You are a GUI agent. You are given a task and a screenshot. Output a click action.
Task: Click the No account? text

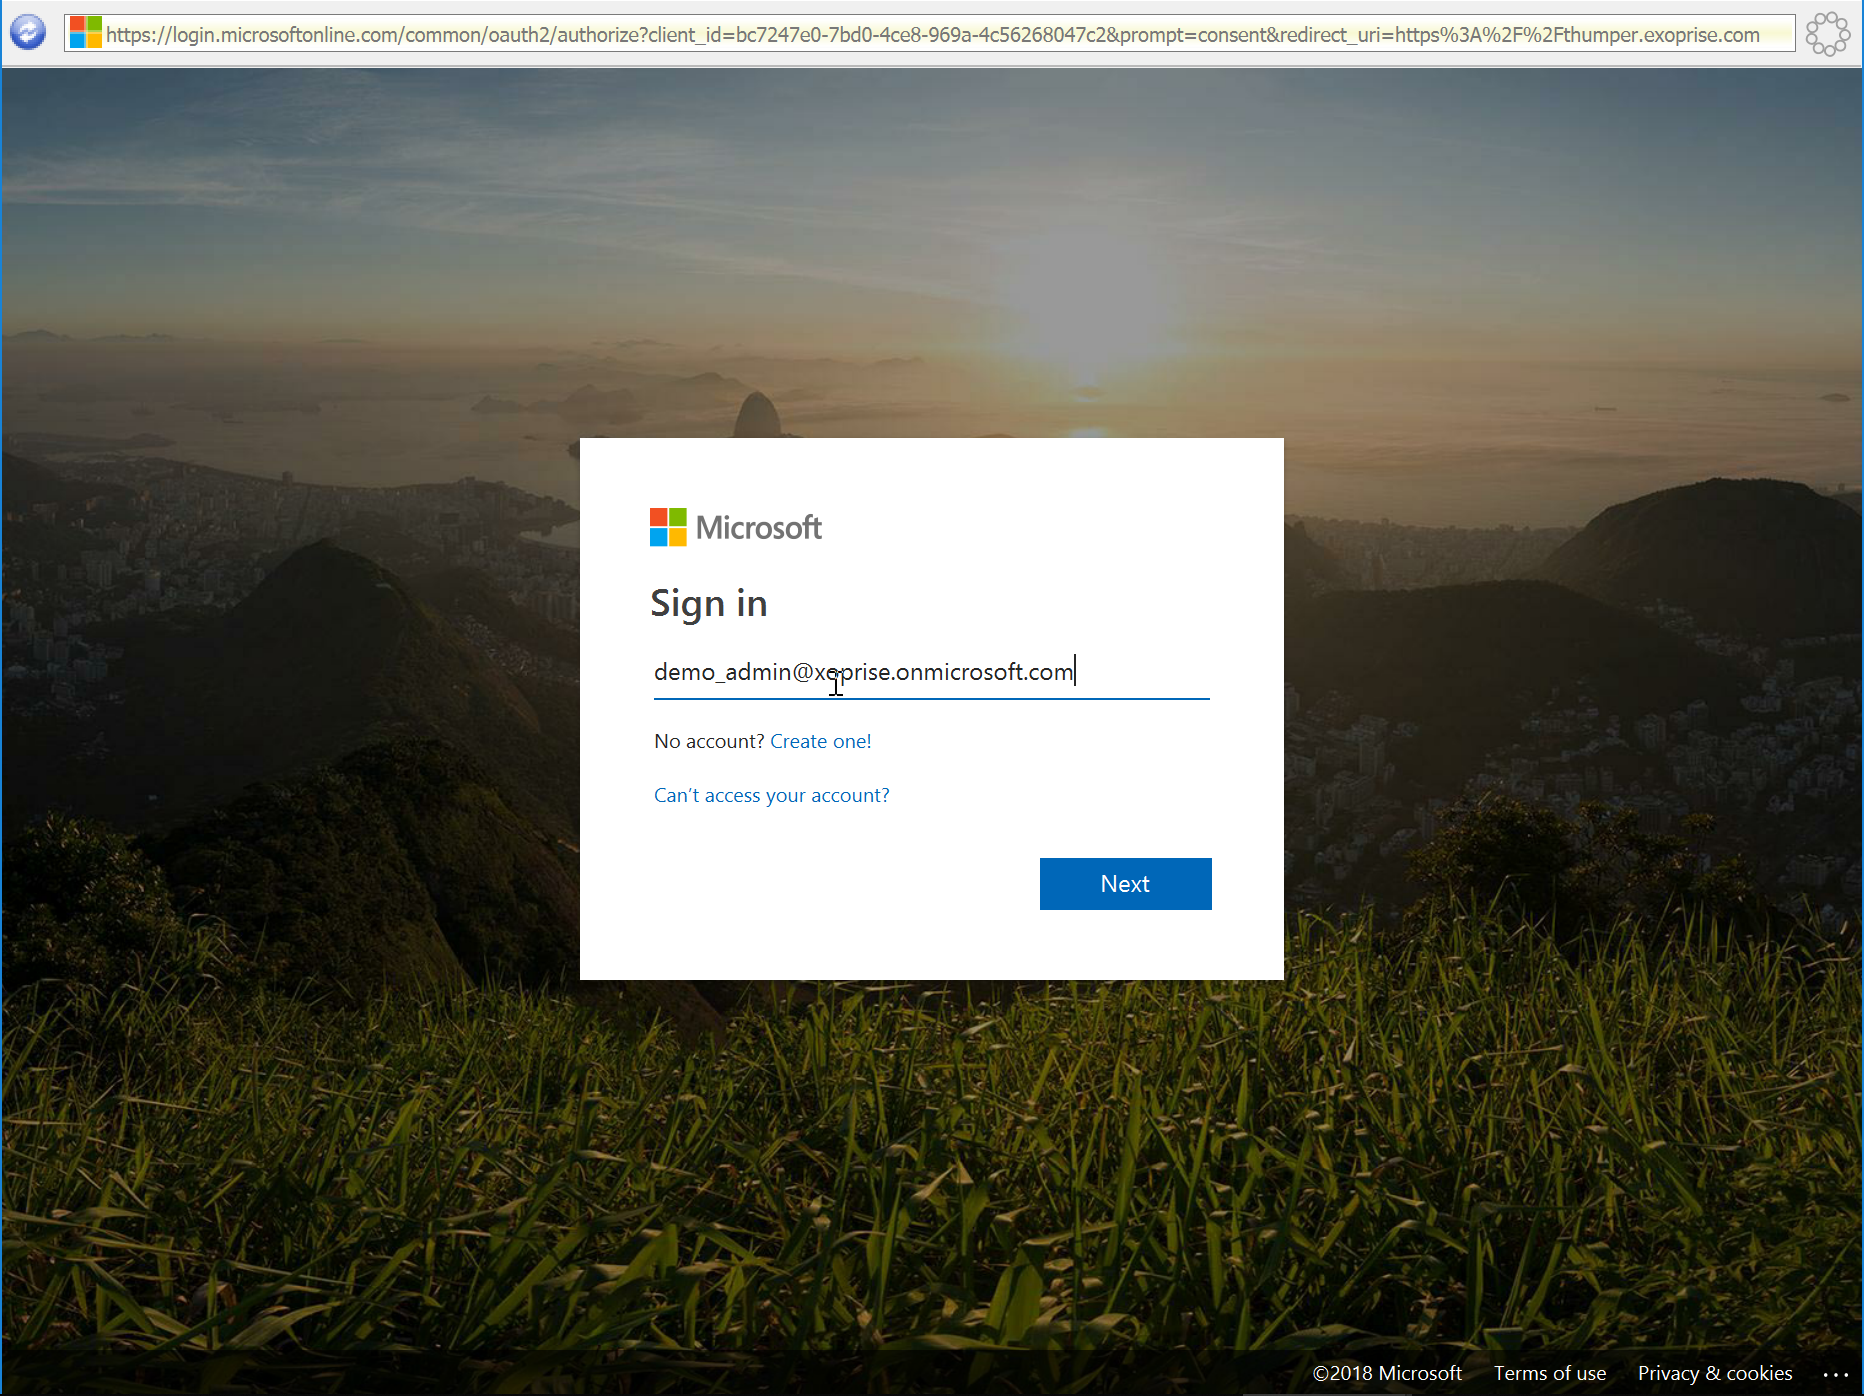pos(709,741)
